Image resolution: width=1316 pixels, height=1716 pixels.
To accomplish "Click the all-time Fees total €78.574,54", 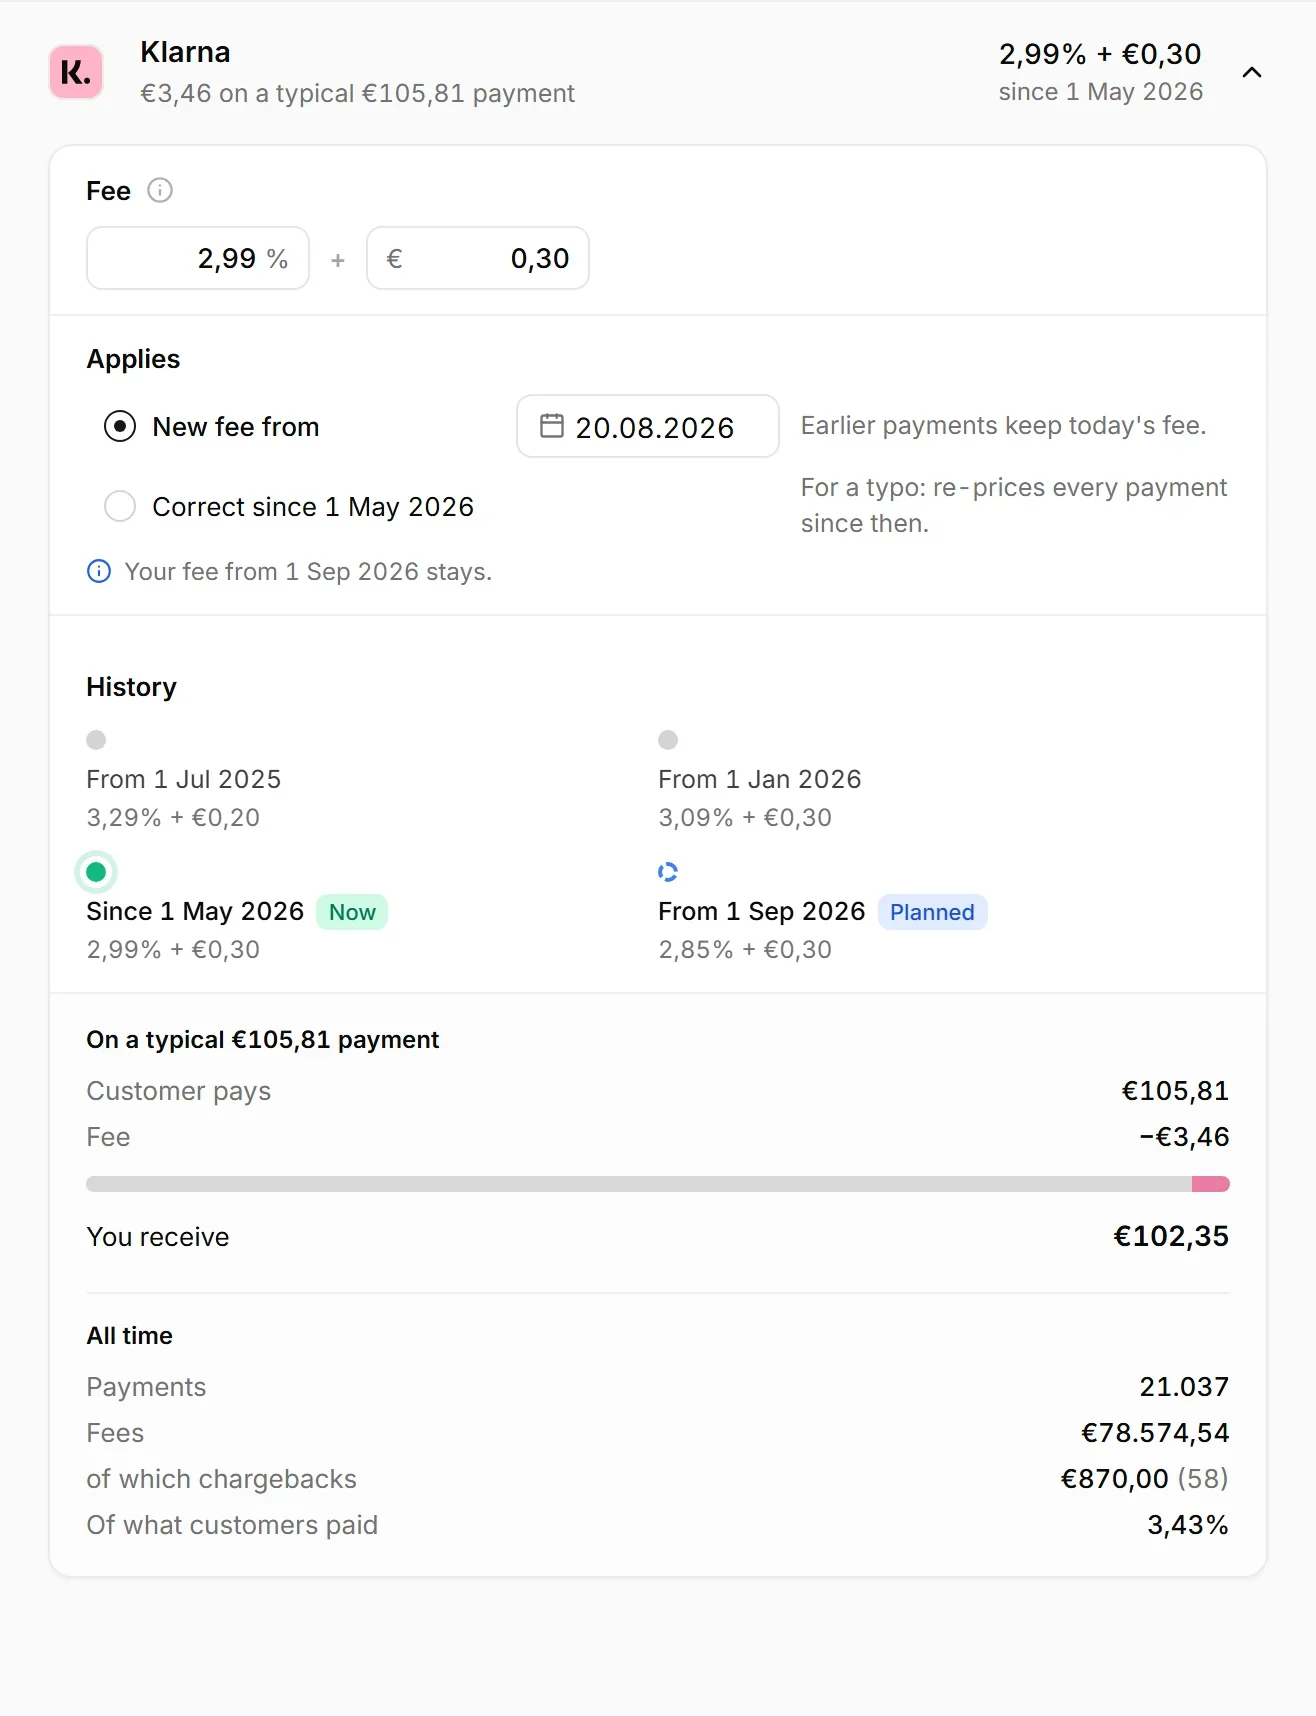I will tap(1155, 1432).
